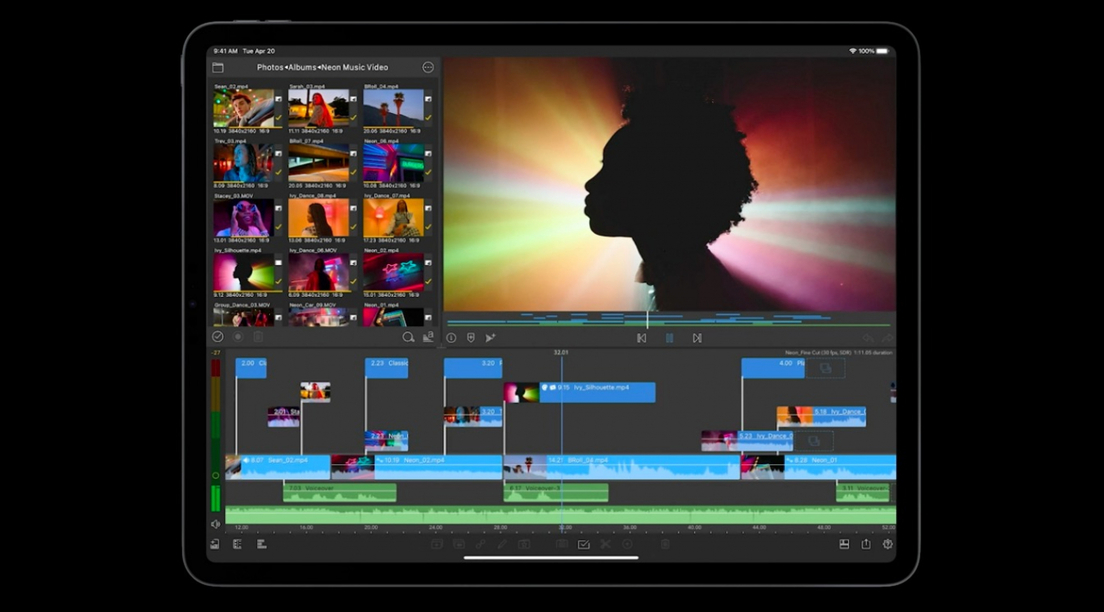Open help and settings gear icon
Screen dimensions: 1104x612
887,544
